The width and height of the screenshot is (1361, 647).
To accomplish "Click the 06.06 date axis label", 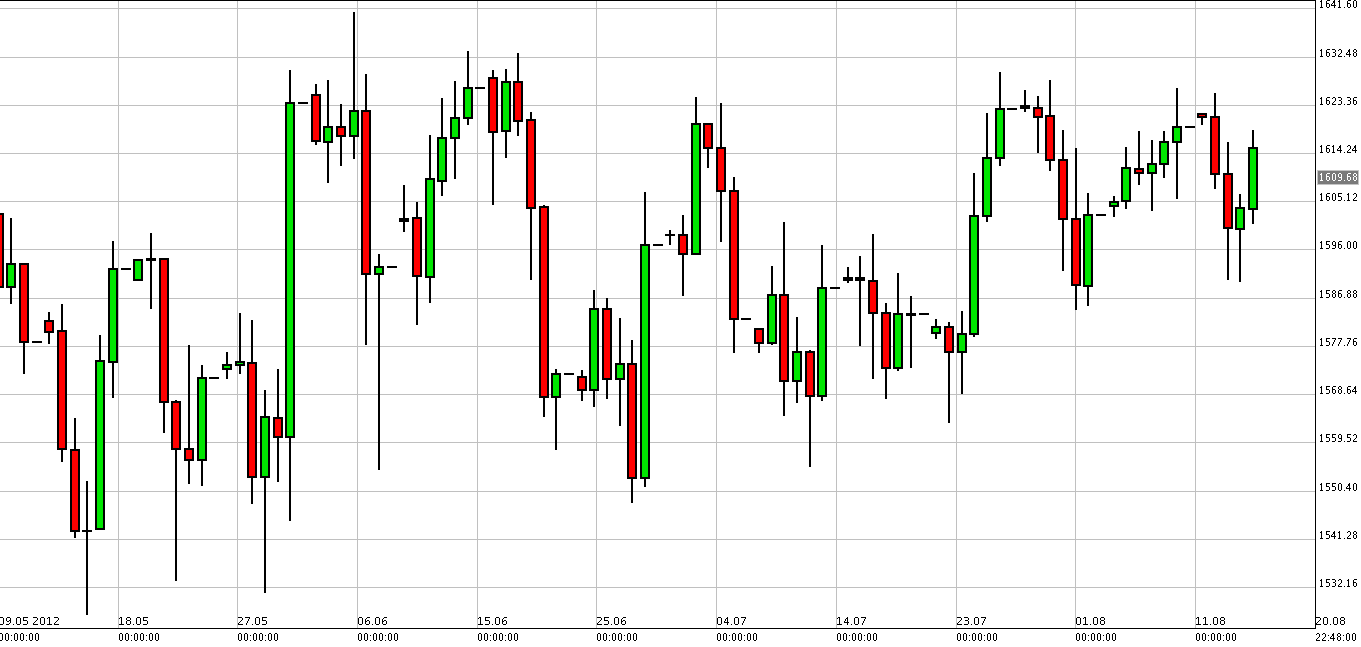I will coord(372,621).
